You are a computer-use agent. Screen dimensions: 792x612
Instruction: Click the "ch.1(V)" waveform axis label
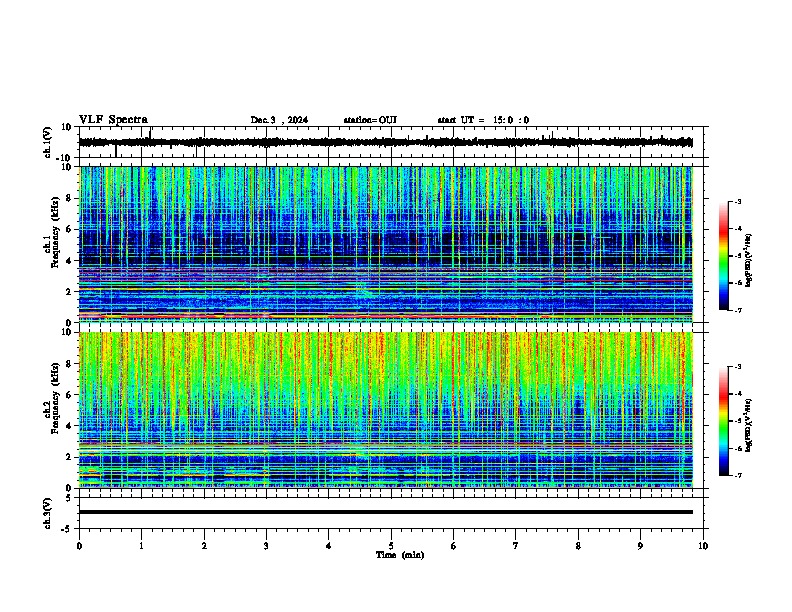(x=48, y=142)
